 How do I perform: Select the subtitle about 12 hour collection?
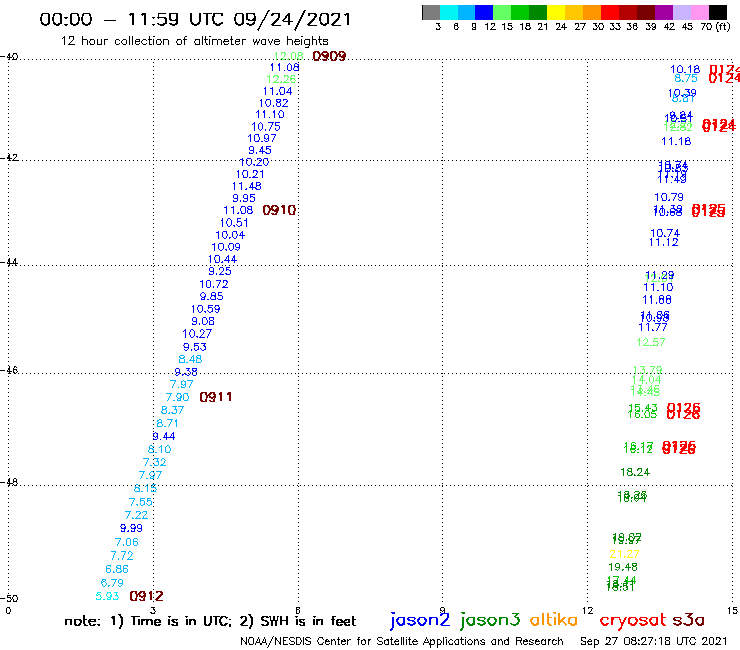(x=194, y=41)
